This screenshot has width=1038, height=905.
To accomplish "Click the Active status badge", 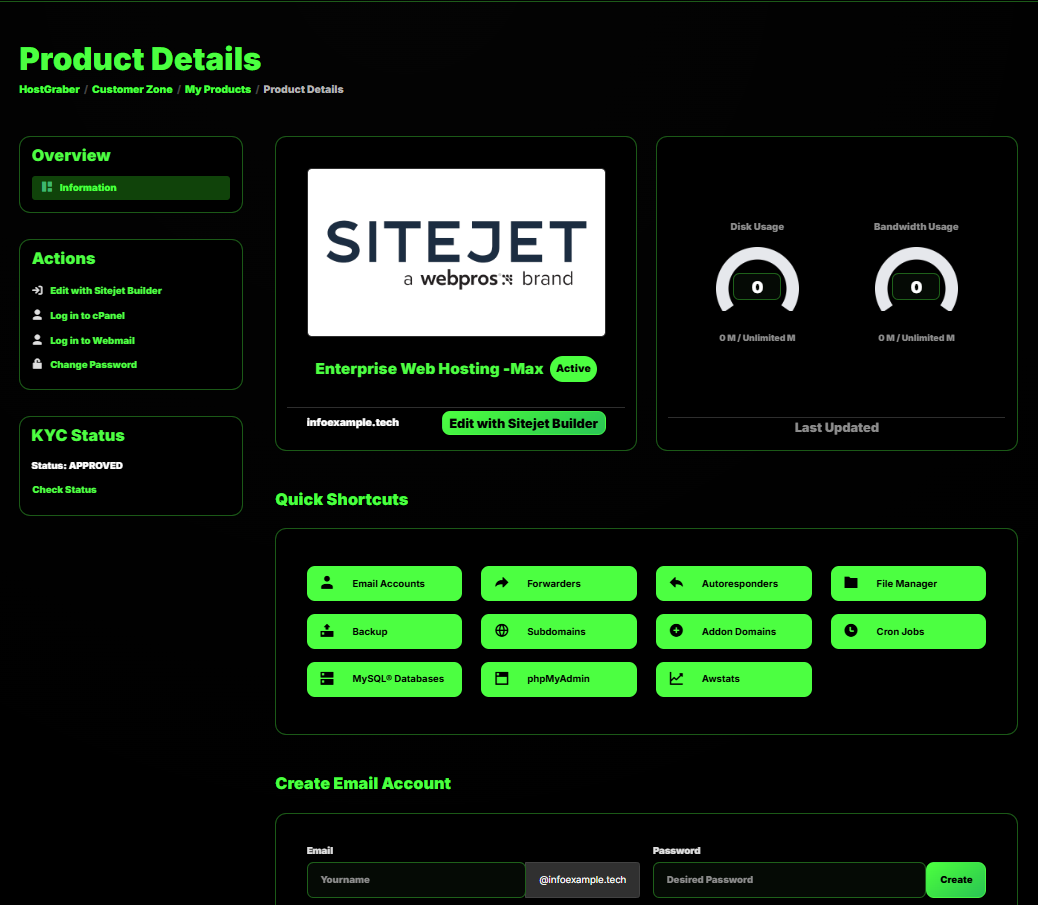I will [x=573, y=369].
